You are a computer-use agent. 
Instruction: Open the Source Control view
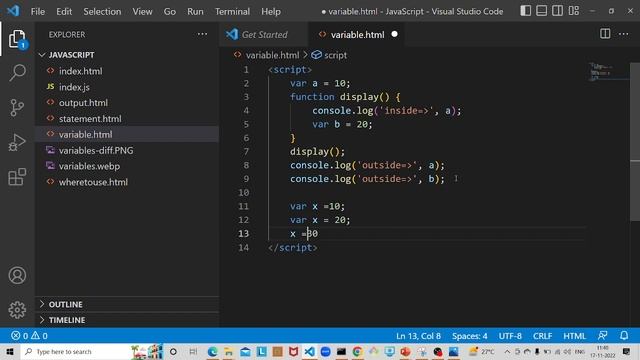pyautogui.click(x=17, y=108)
